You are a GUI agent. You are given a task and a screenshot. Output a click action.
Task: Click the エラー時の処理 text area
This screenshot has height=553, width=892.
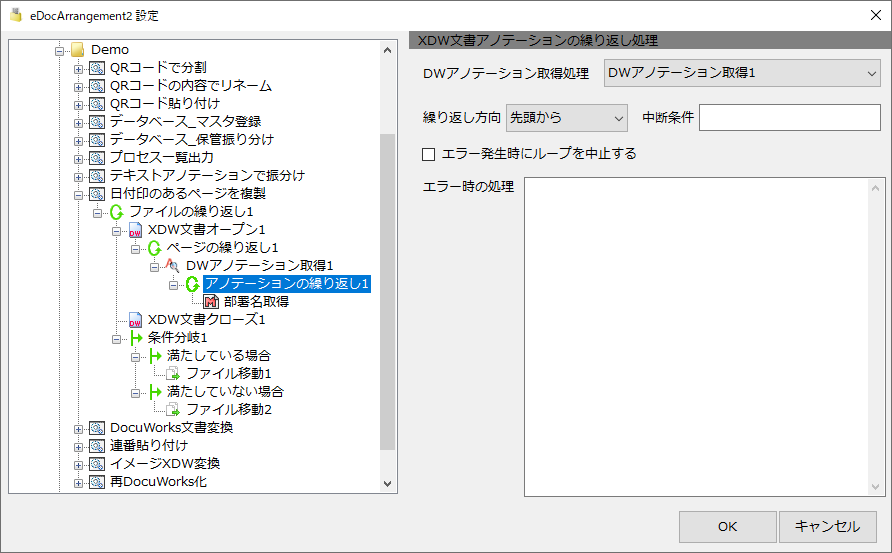704,337
